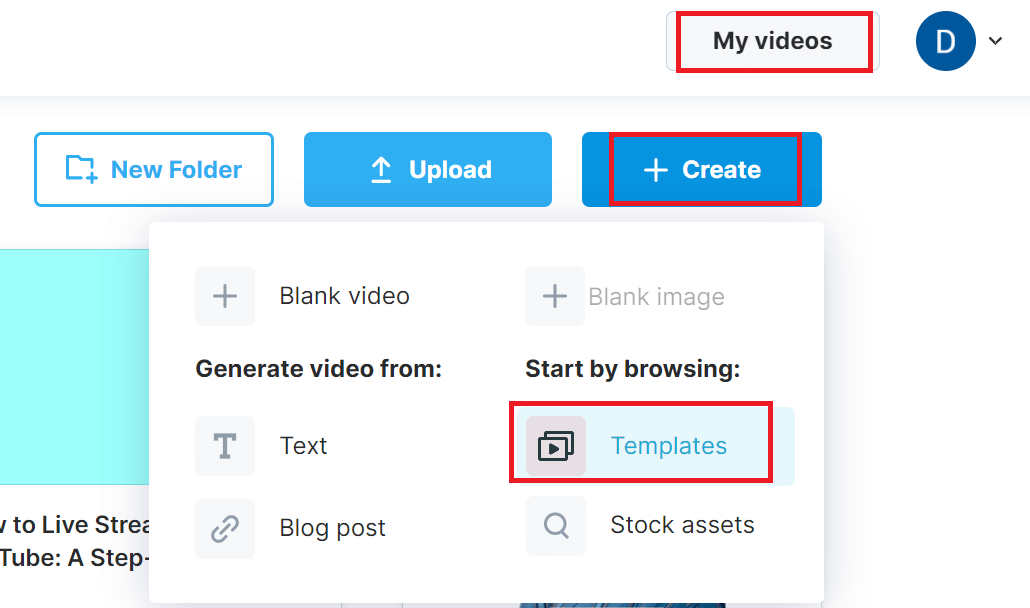Image resolution: width=1030 pixels, height=608 pixels.
Task: Click the upload arrow icon
Action: click(x=381, y=170)
